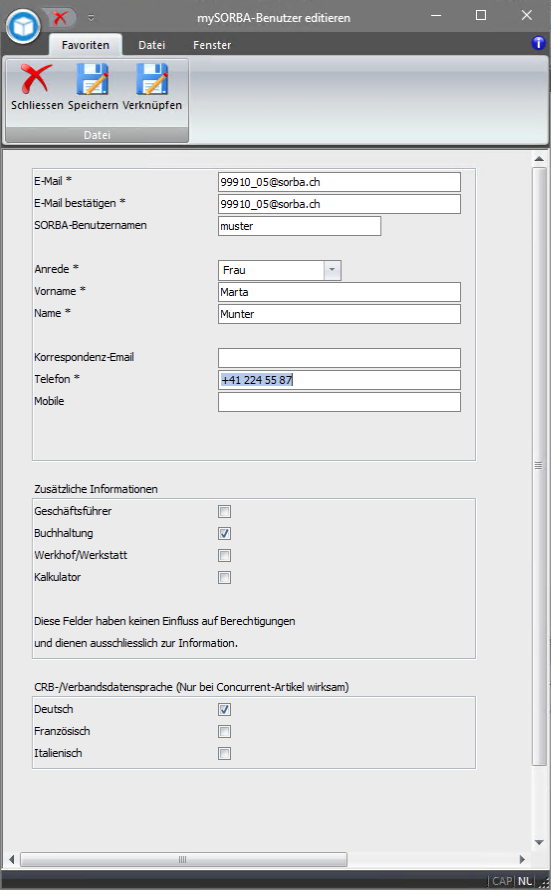Click the SORBA-Benutzernamen field
Viewport: 551px width, 890px height.
(x=300, y=226)
